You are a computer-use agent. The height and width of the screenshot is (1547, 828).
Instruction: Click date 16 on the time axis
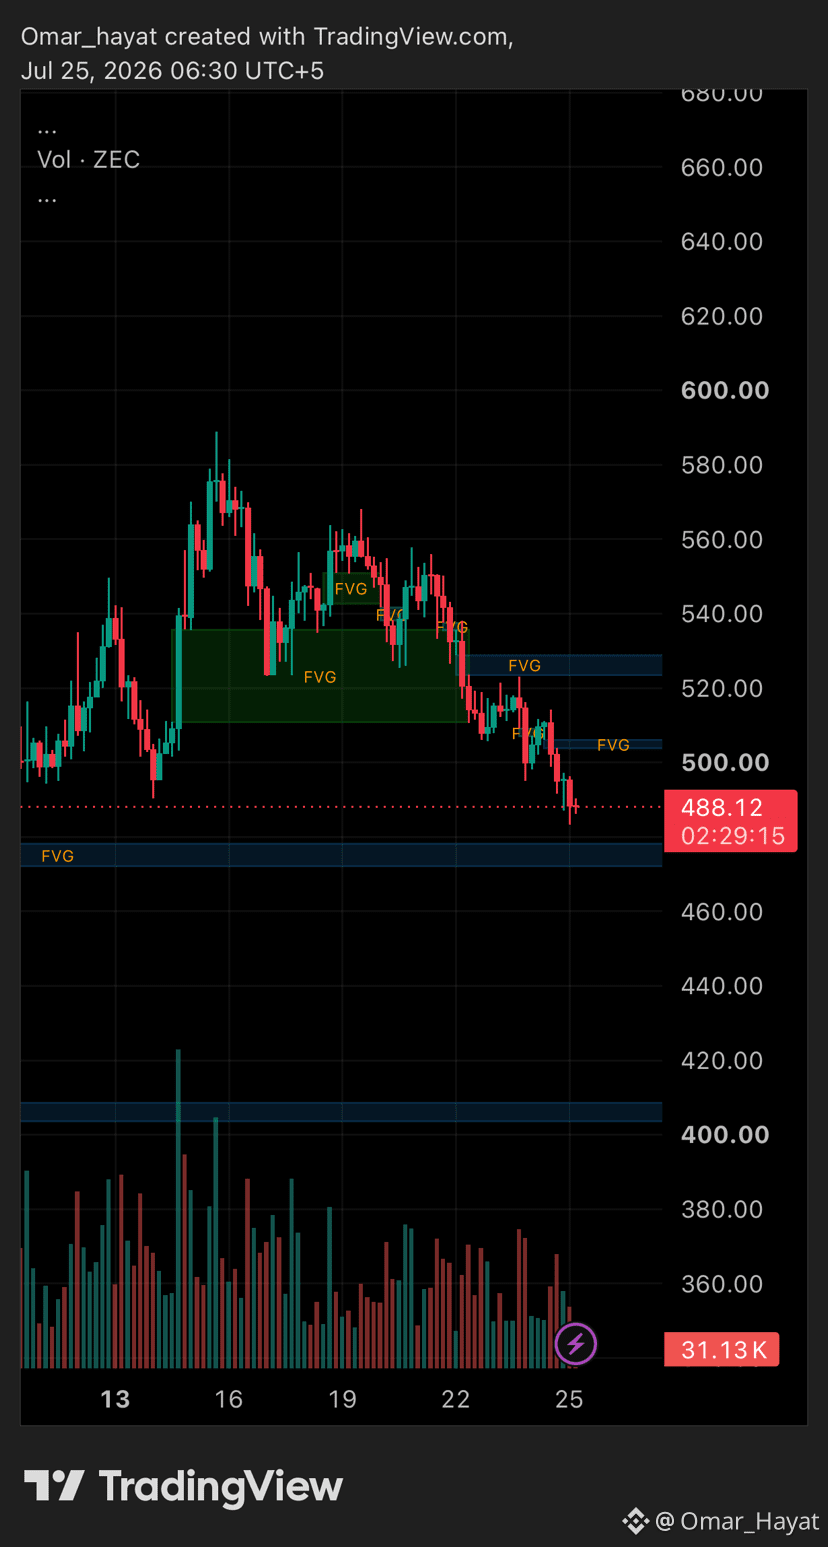[x=229, y=1399]
